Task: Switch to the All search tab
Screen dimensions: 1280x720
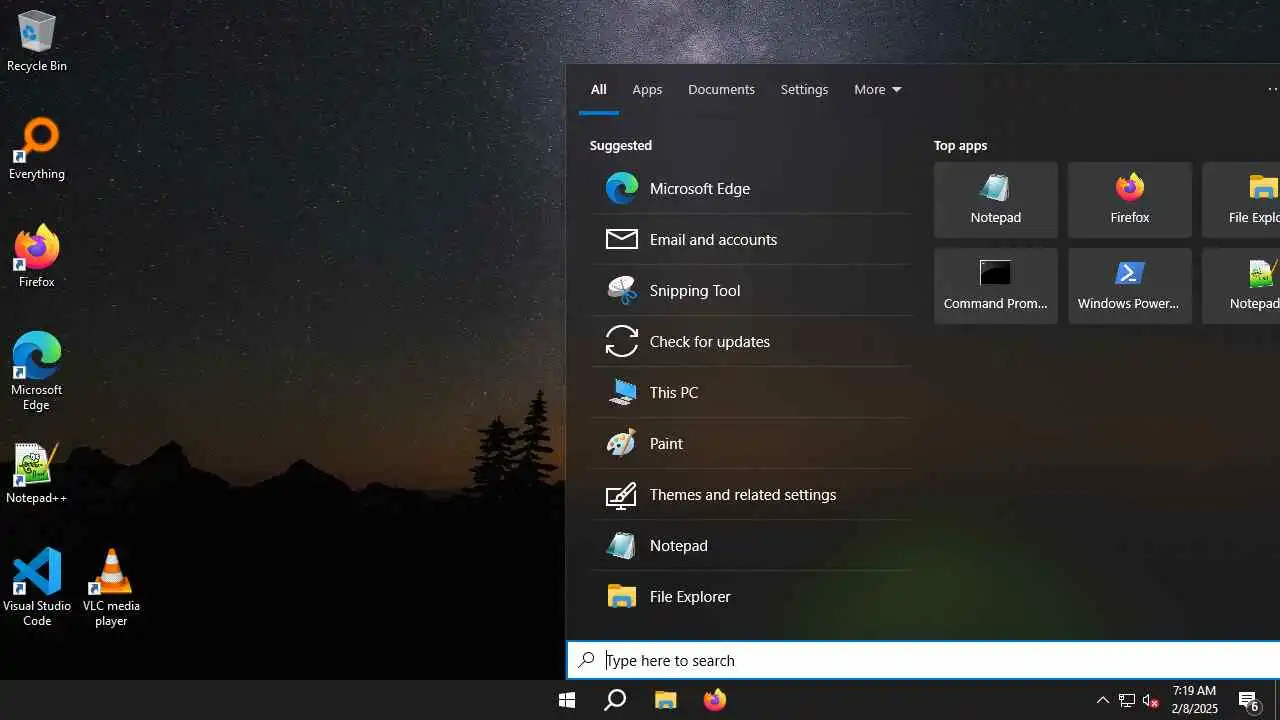Action: [598, 89]
